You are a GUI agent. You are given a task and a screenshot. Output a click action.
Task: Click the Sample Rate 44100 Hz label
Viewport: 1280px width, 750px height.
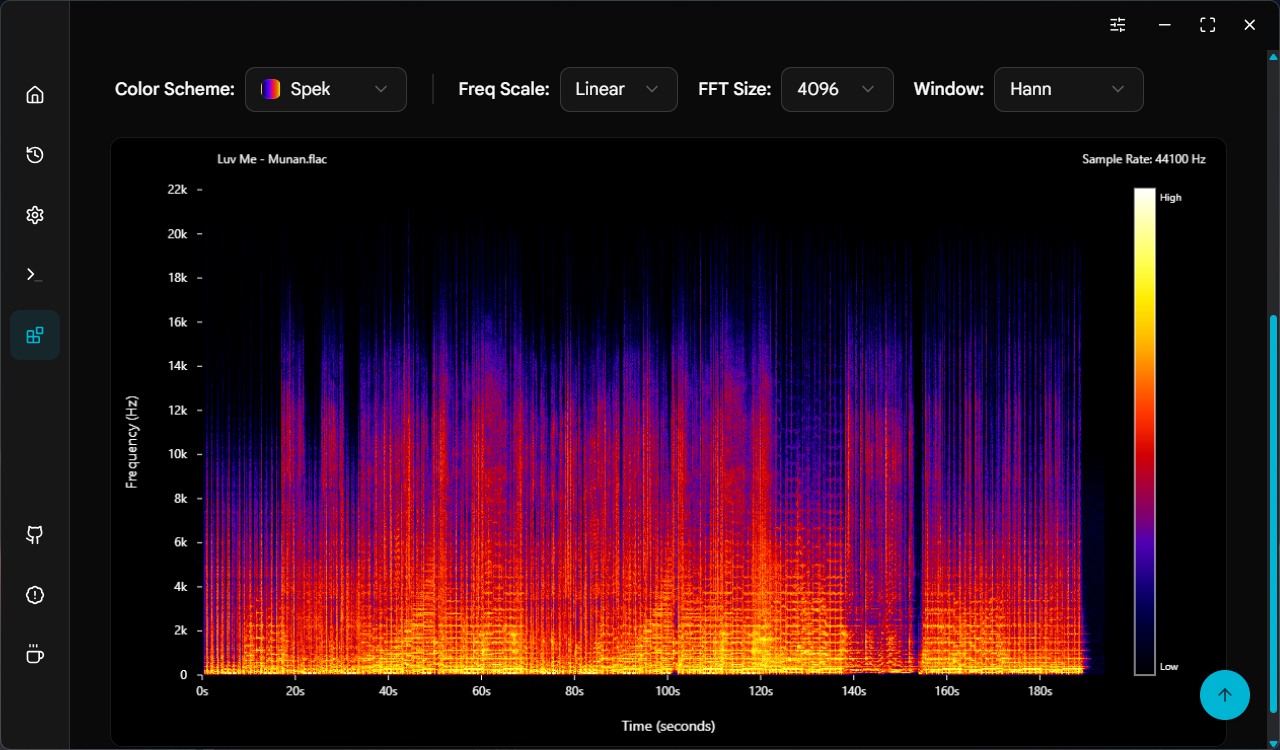pyautogui.click(x=1143, y=159)
